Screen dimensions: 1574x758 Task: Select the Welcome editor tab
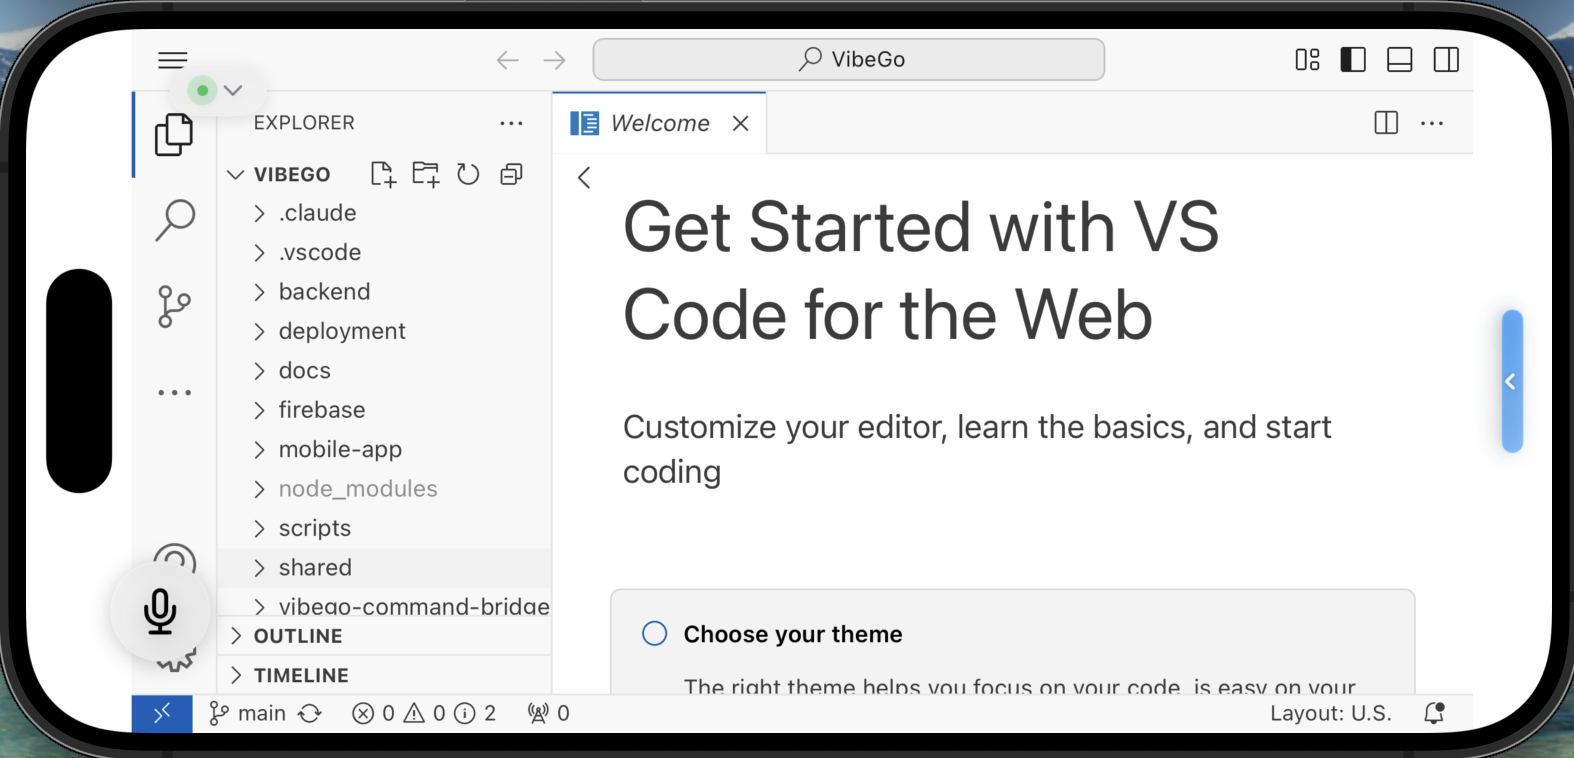click(x=659, y=123)
